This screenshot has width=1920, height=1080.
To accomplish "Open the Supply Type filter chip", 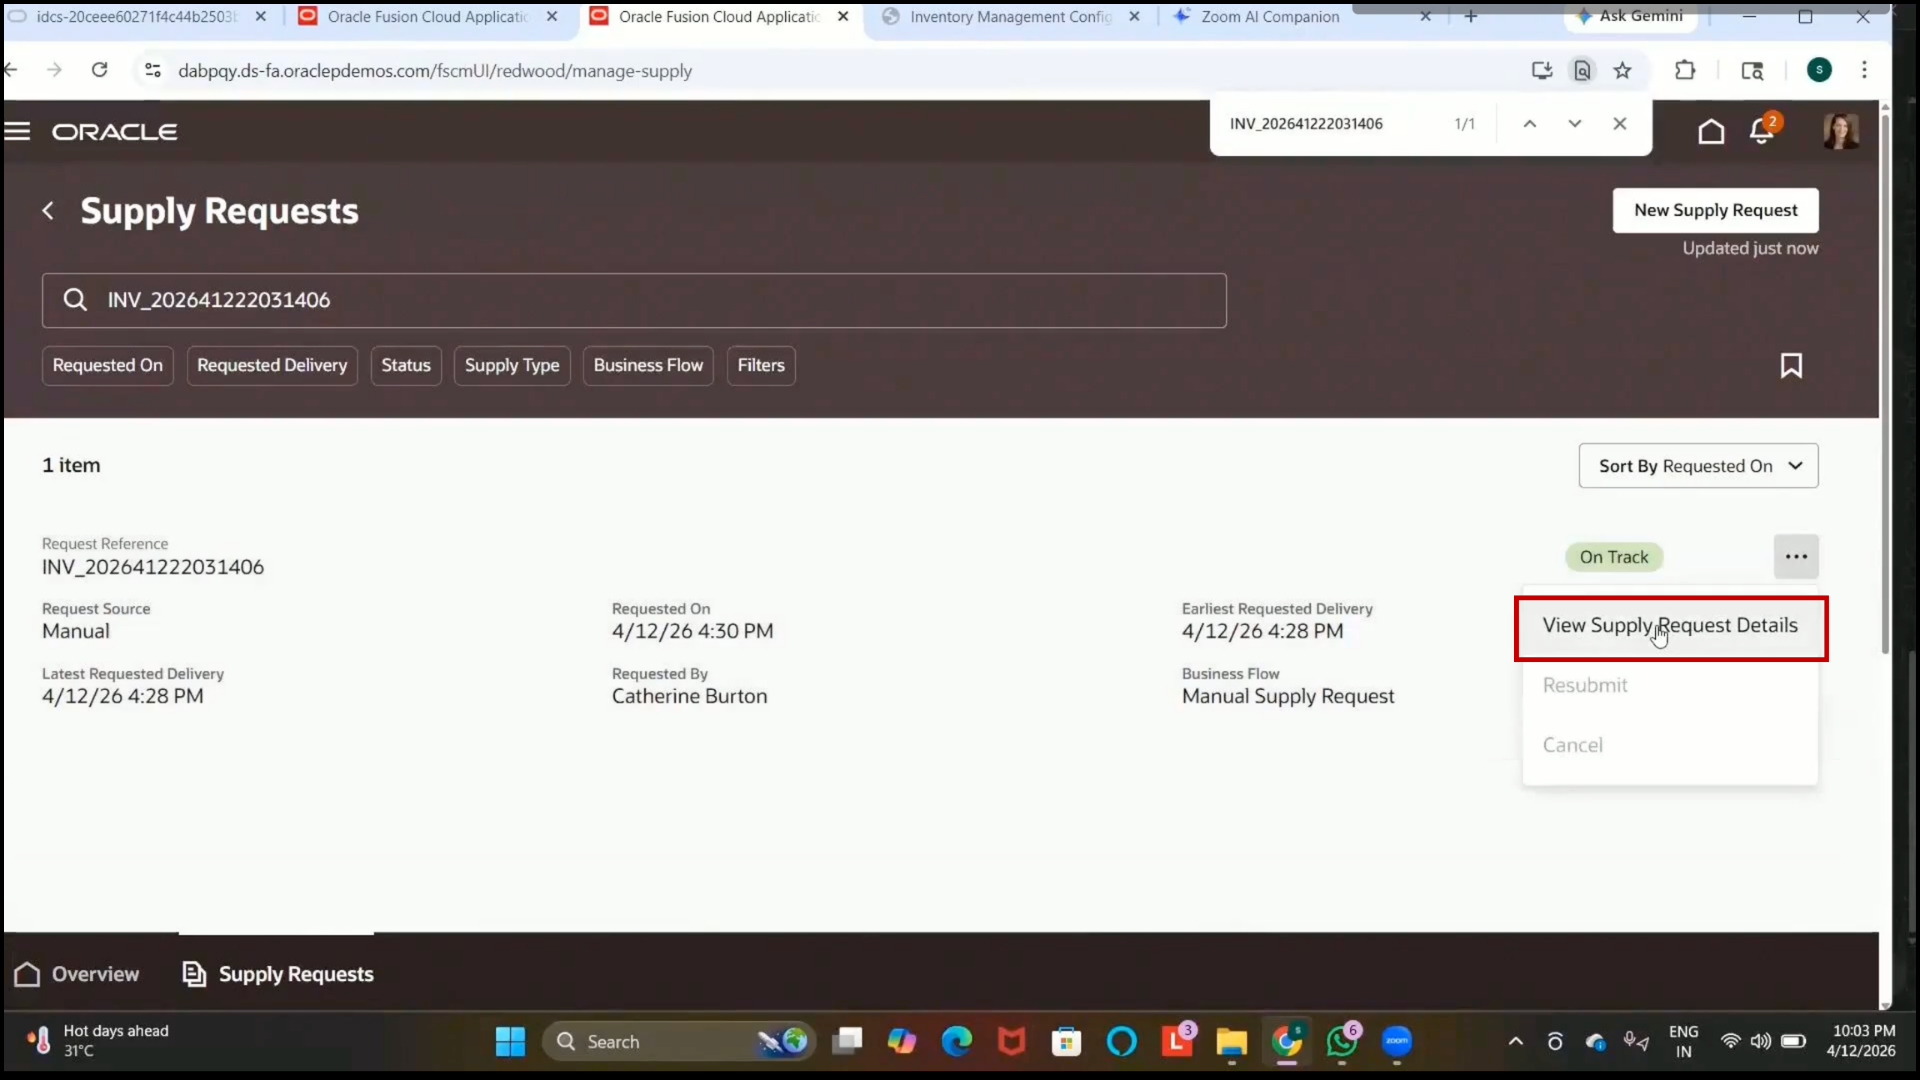I will coord(512,366).
